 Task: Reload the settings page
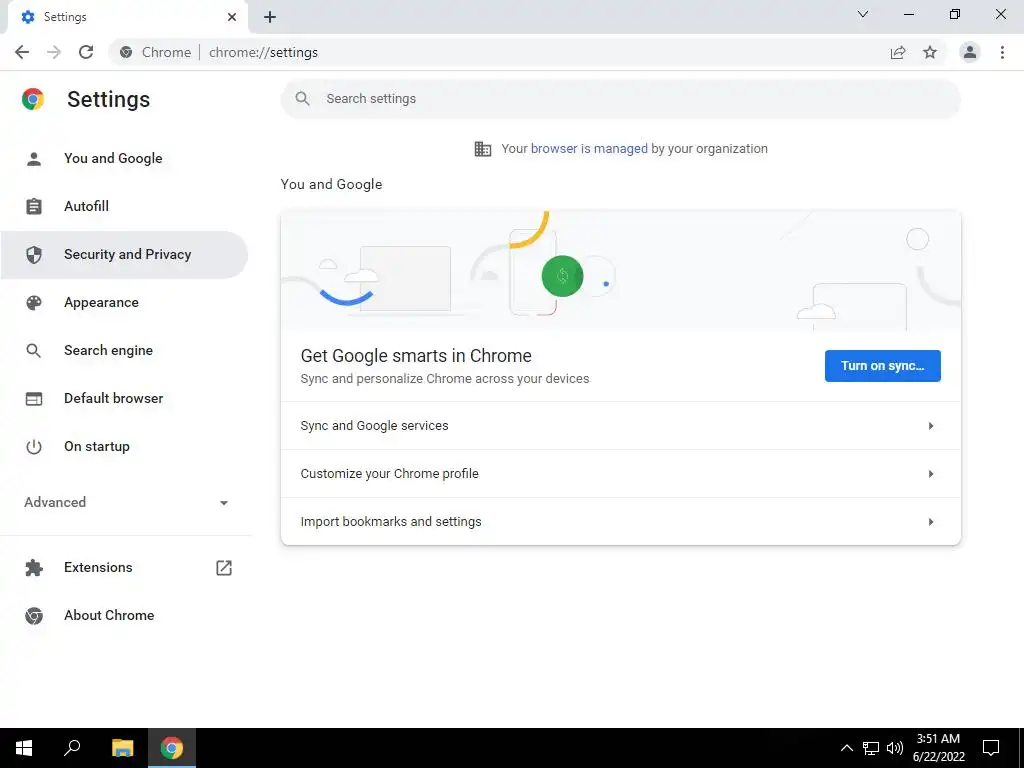pyautogui.click(x=86, y=52)
